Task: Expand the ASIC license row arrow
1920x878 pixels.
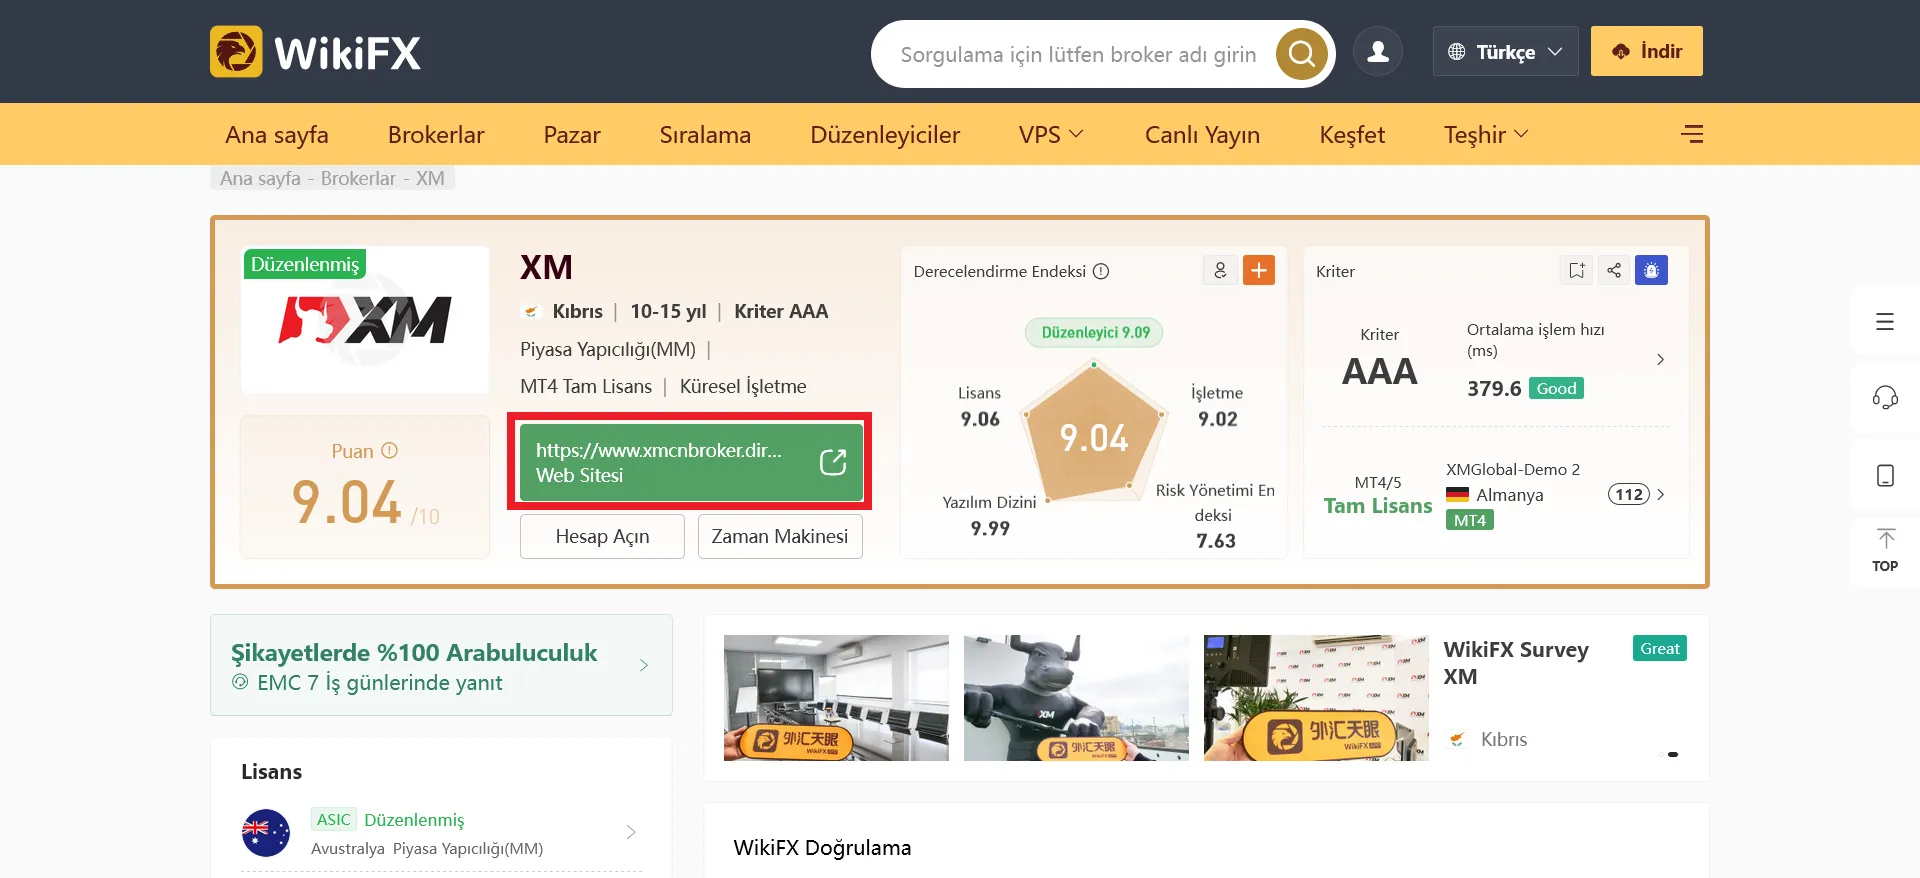Action: tap(631, 832)
